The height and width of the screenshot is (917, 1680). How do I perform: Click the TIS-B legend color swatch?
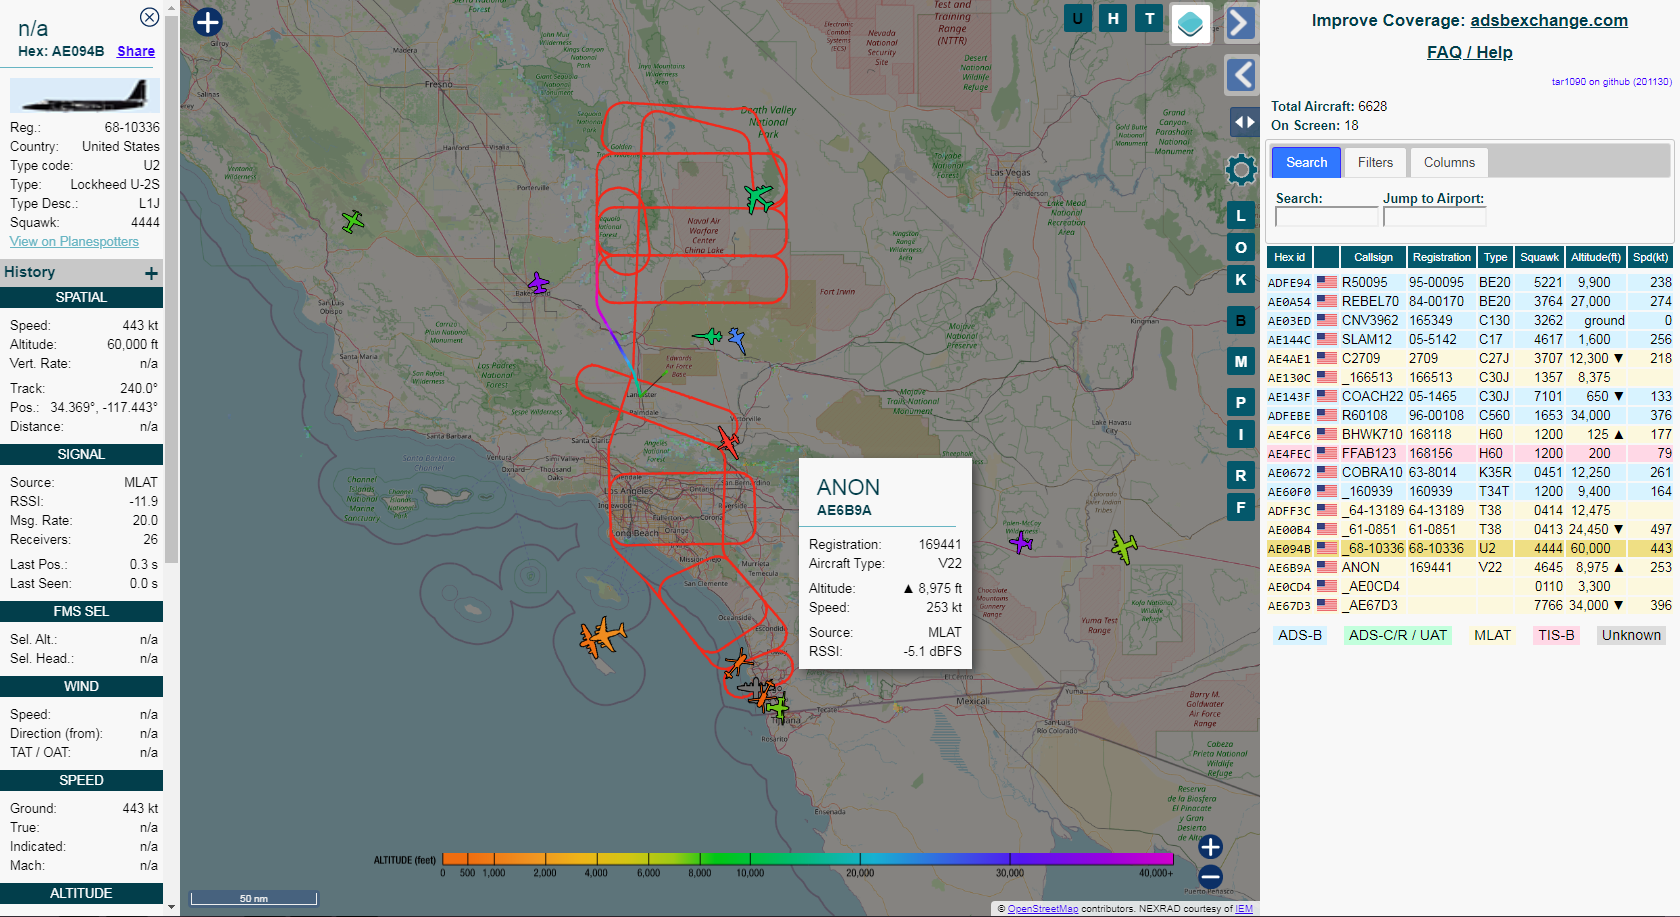pyautogui.click(x=1556, y=635)
